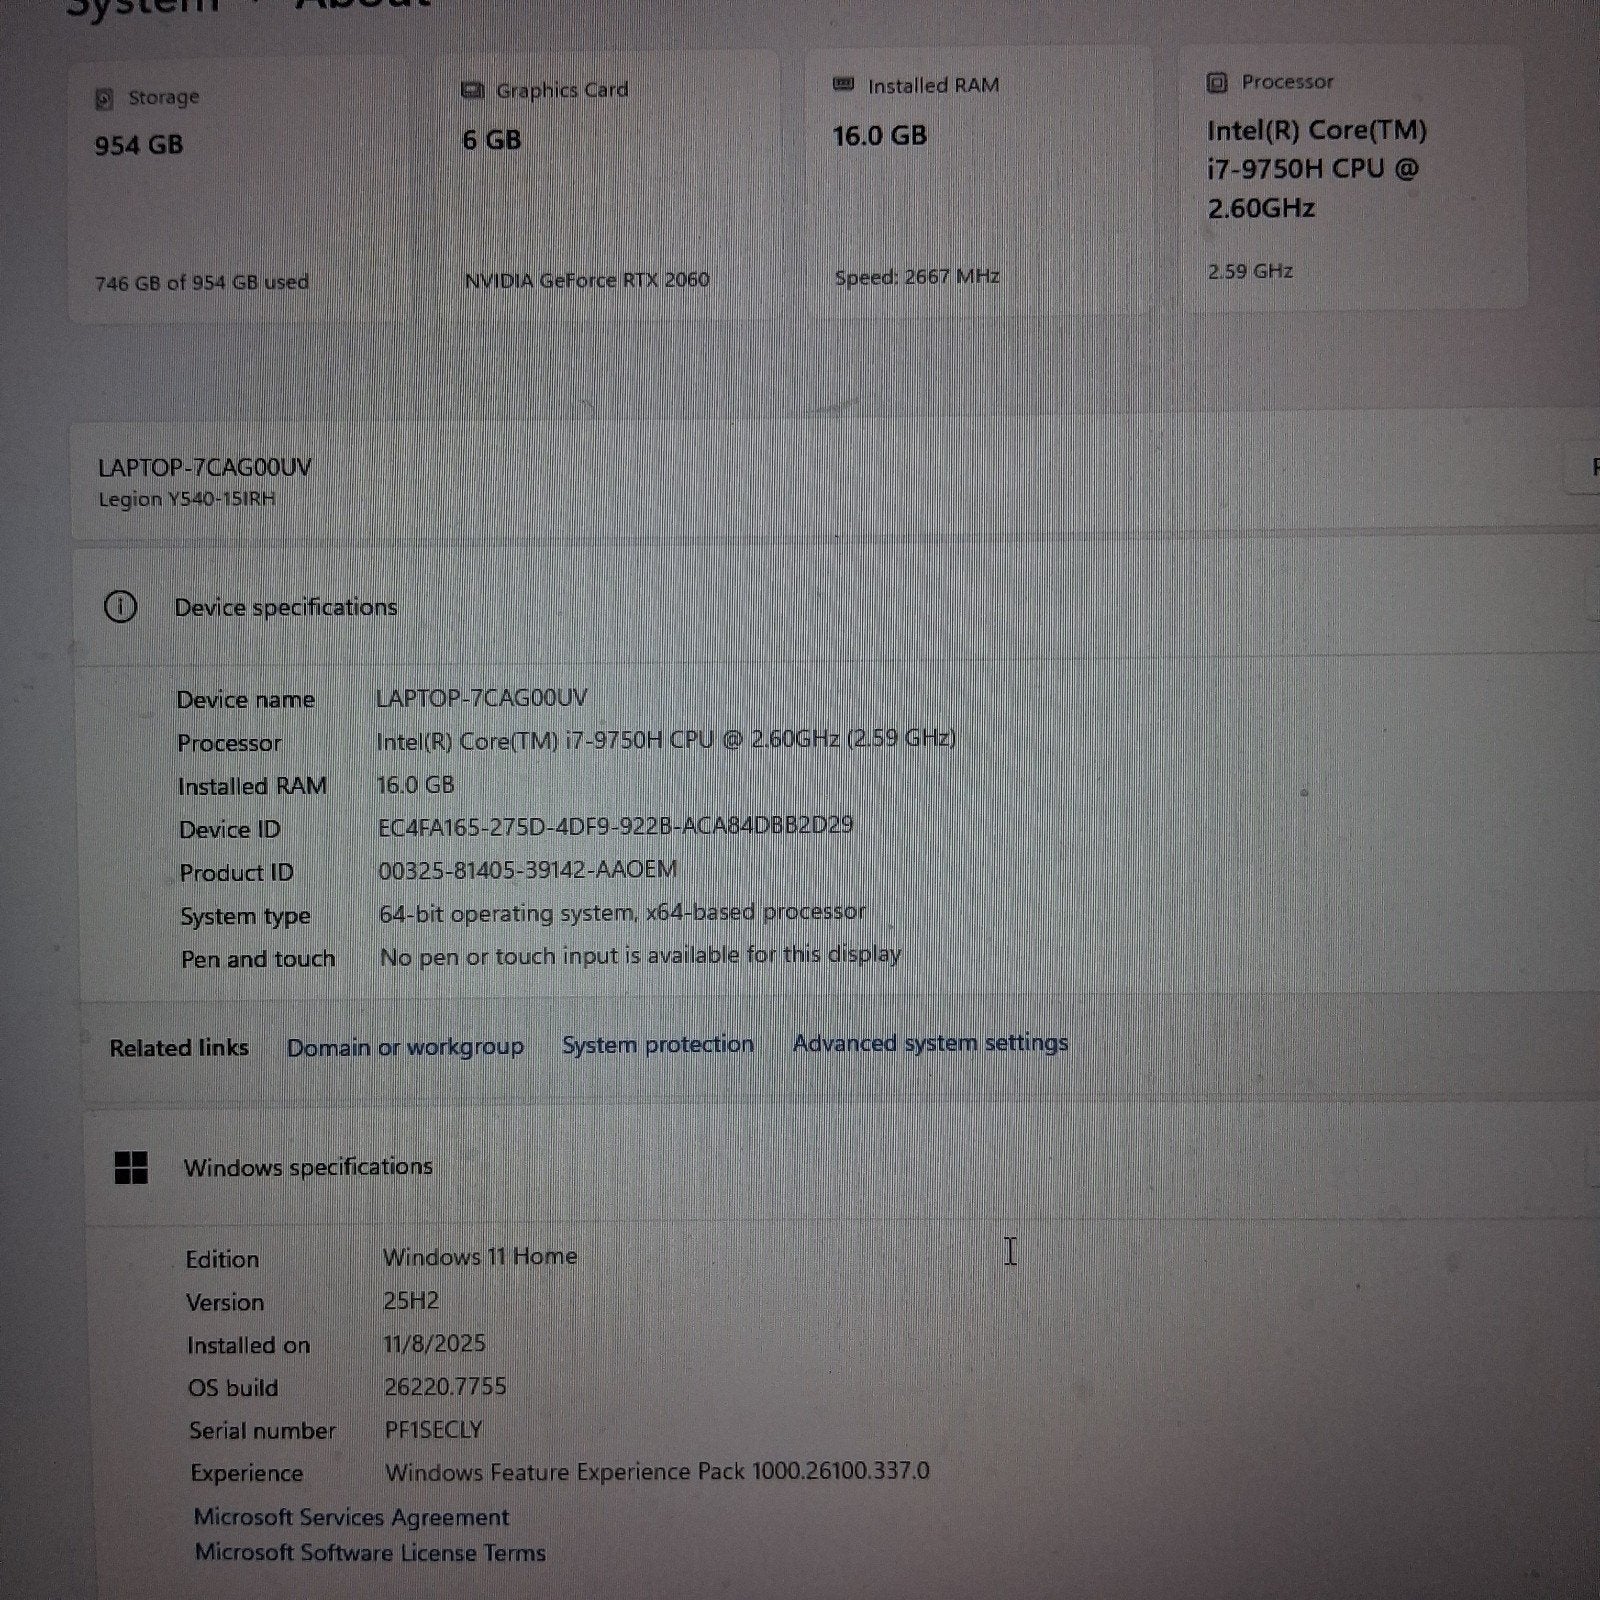Click the Installed RAM chip icon
This screenshot has width=1600, height=1600.
[843, 85]
